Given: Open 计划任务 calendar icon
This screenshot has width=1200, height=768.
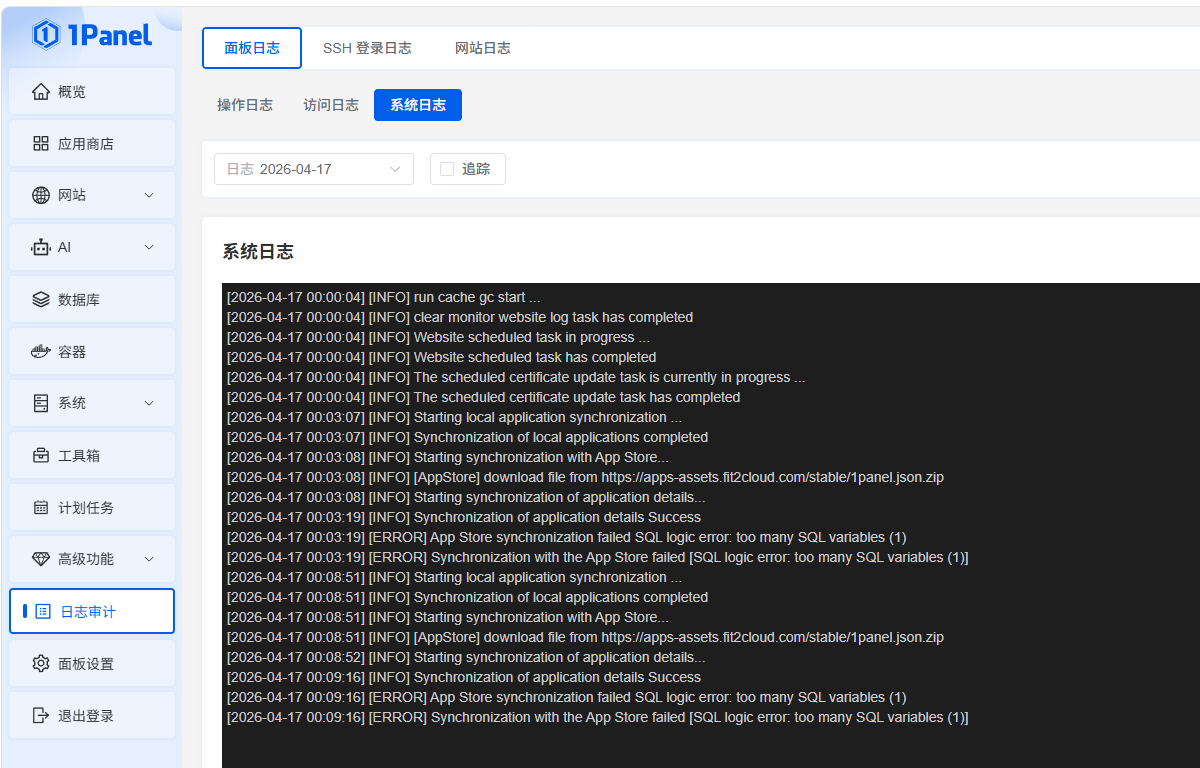Looking at the screenshot, I should tap(41, 508).
